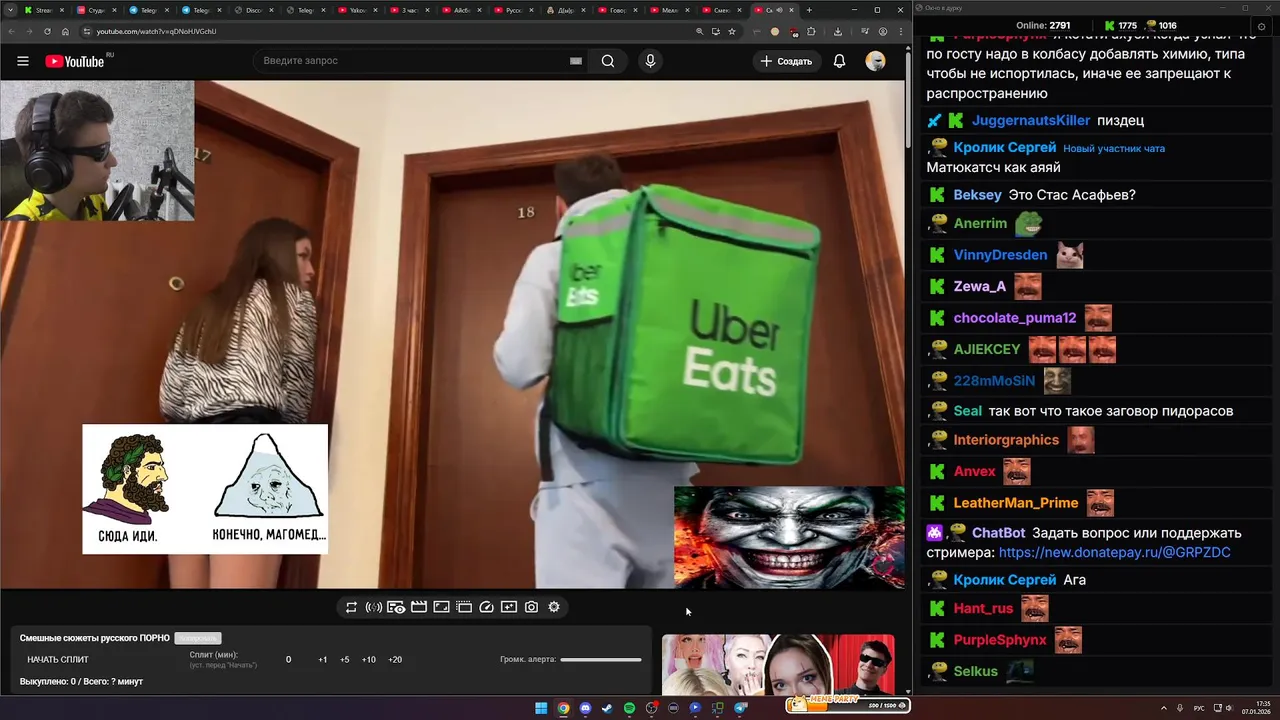This screenshot has width=1280, height=720.
Task: Open the Windows Start button
Action: tap(541, 708)
